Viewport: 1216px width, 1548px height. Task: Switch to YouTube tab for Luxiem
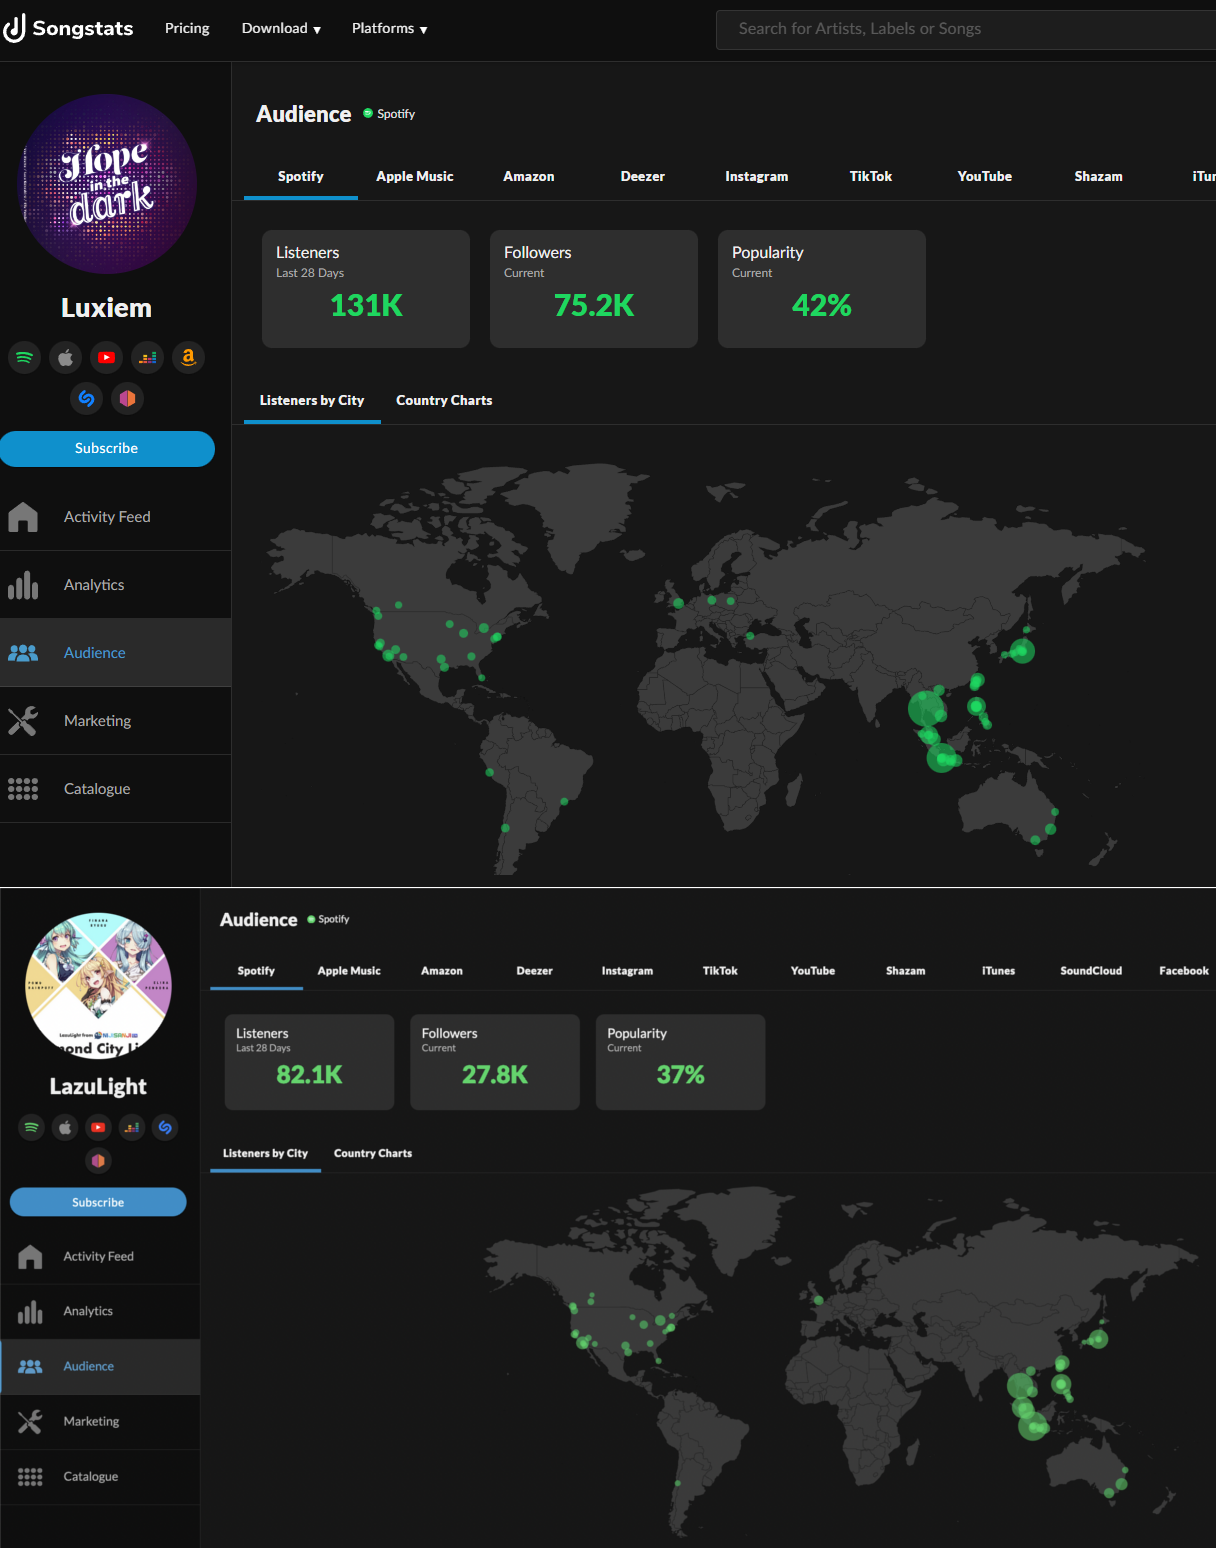tap(985, 176)
